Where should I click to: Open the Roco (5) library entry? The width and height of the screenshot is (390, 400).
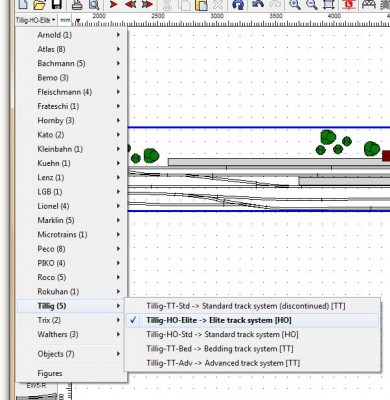pos(72,277)
